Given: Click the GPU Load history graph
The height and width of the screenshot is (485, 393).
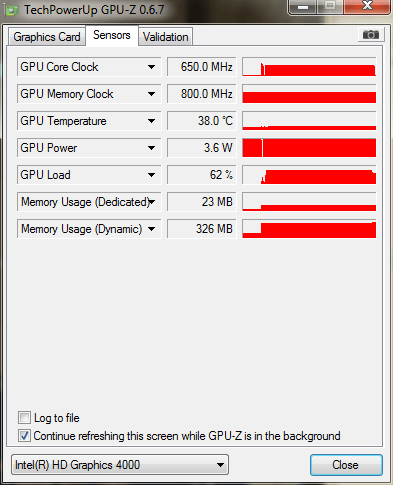Looking at the screenshot, I should pyautogui.click(x=309, y=175).
